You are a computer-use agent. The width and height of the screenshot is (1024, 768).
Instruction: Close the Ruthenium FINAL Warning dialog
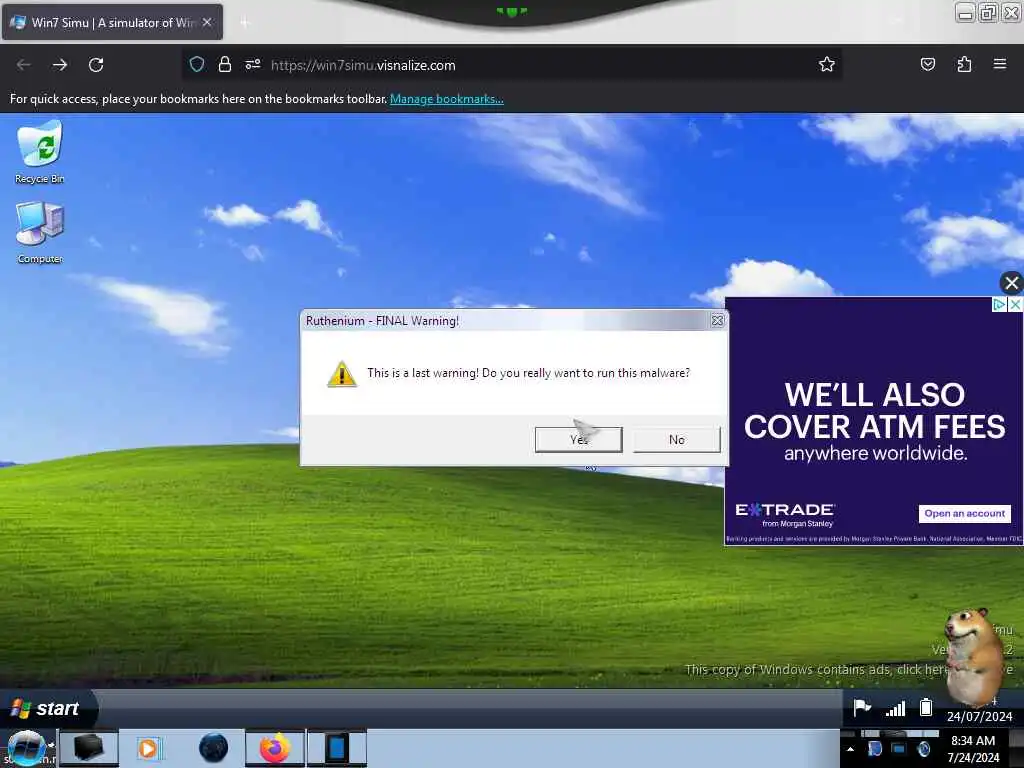pos(717,321)
